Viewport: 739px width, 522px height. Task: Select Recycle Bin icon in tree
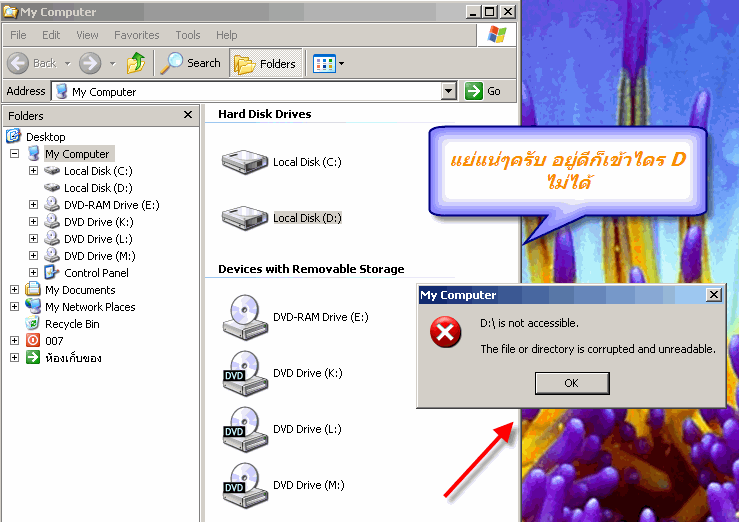33,323
